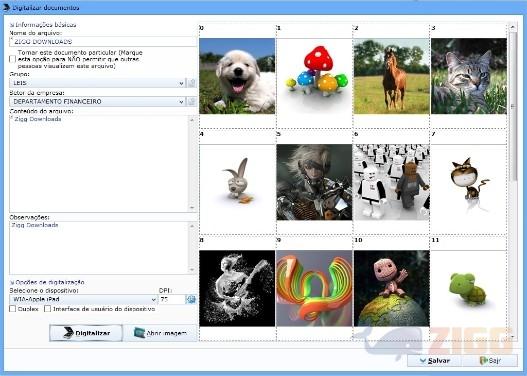Select the brown horse thumbnail 2
Image resolution: width=527 pixels, height=376 pixels.
click(x=392, y=76)
